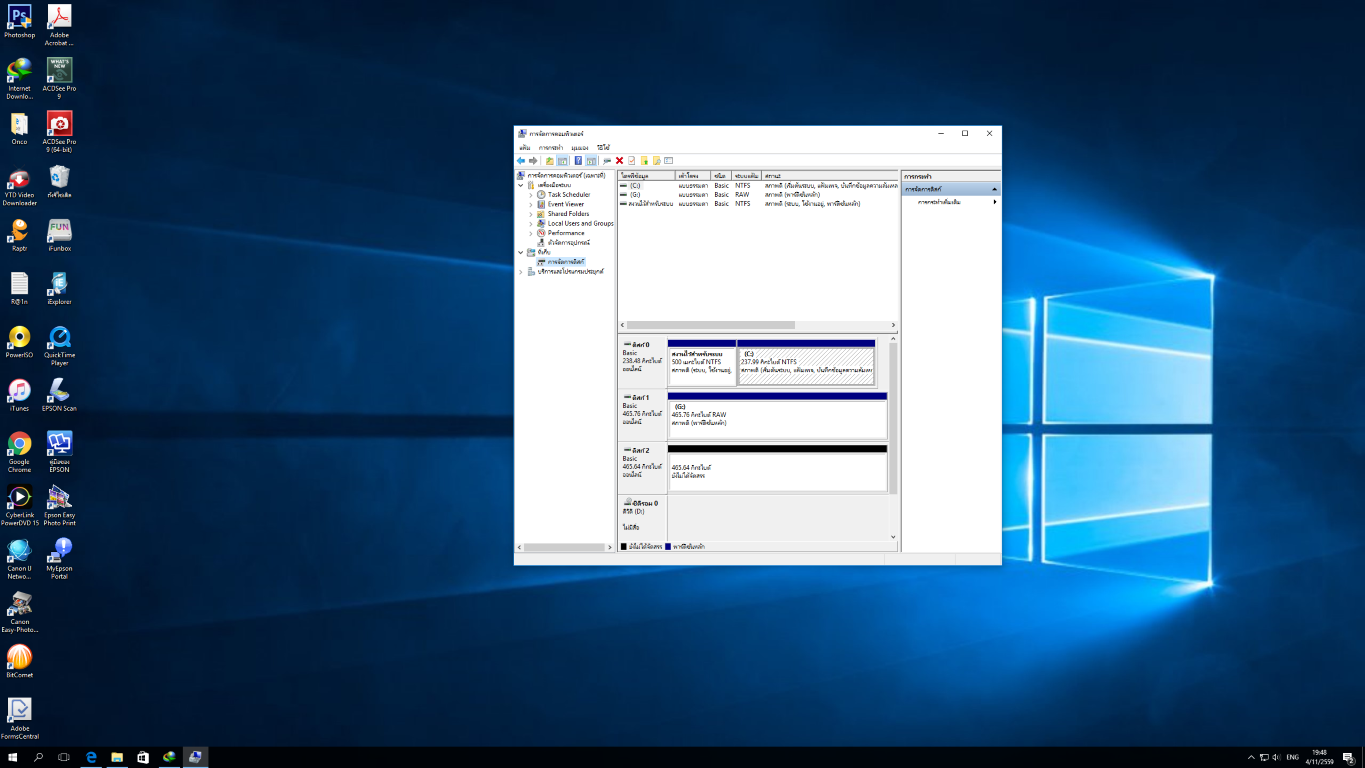1365x768 pixels.
Task: Select Event Viewer in the tree
Action: [565, 204]
